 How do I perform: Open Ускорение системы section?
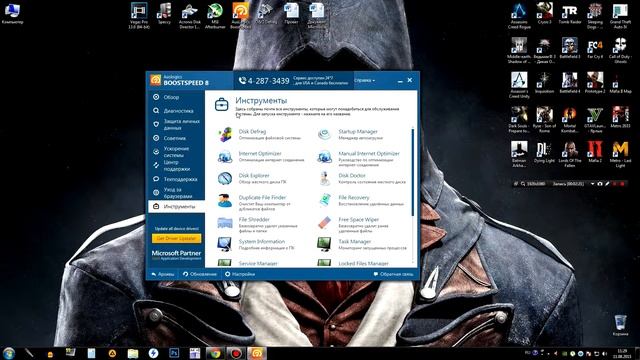tap(176, 152)
